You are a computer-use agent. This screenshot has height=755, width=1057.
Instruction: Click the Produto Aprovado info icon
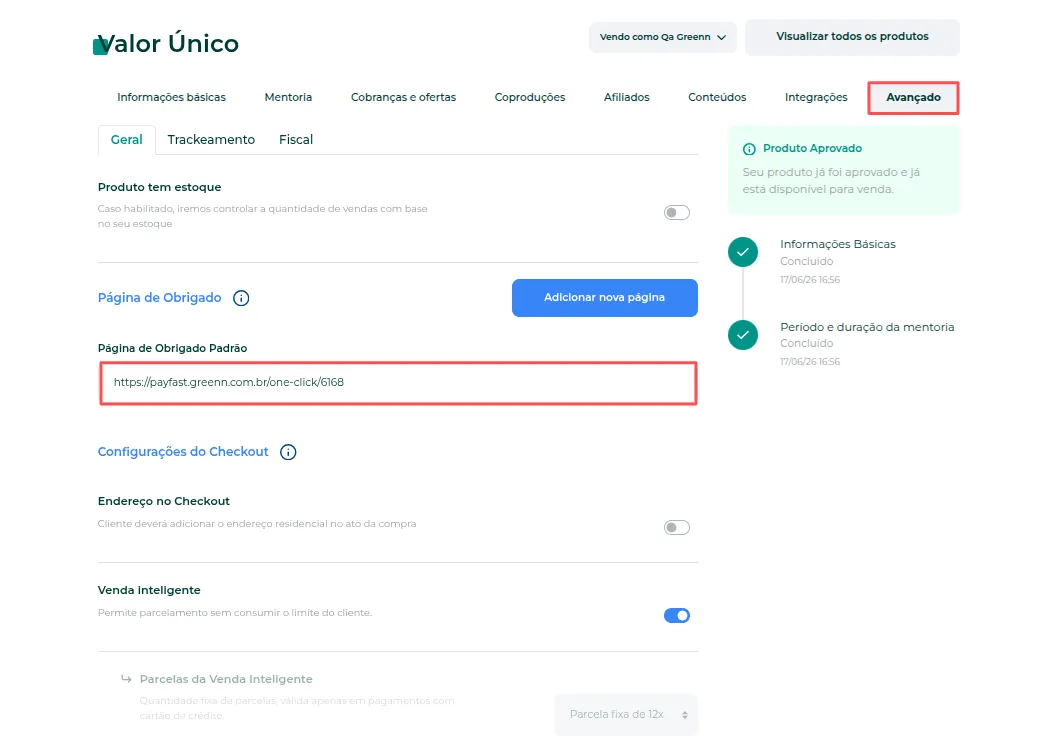(x=749, y=149)
